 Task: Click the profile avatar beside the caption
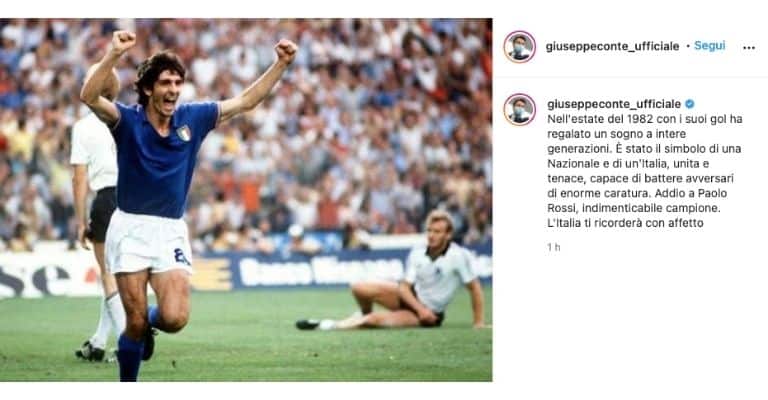[x=519, y=109]
